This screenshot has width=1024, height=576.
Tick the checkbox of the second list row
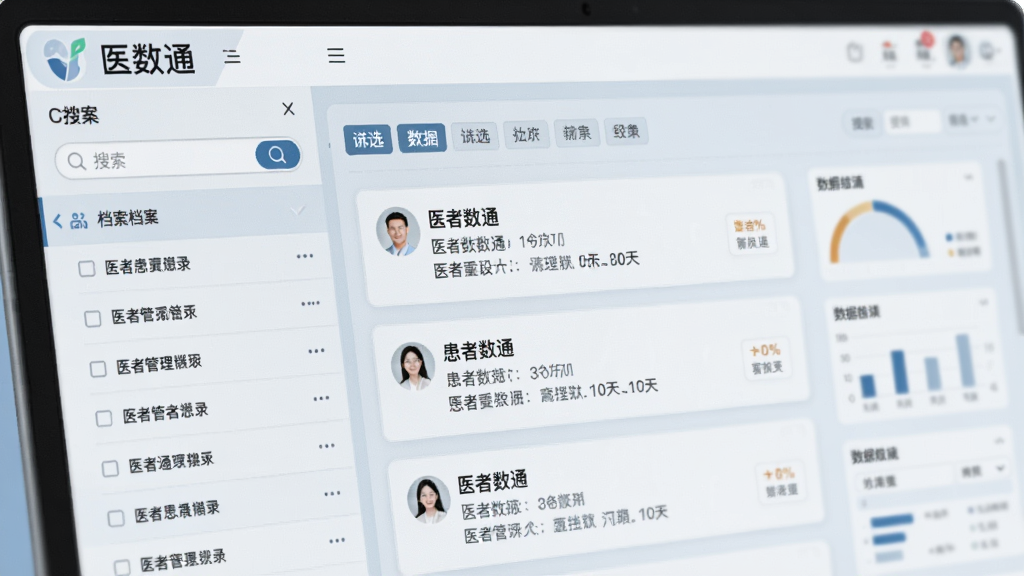pyautogui.click(x=93, y=318)
